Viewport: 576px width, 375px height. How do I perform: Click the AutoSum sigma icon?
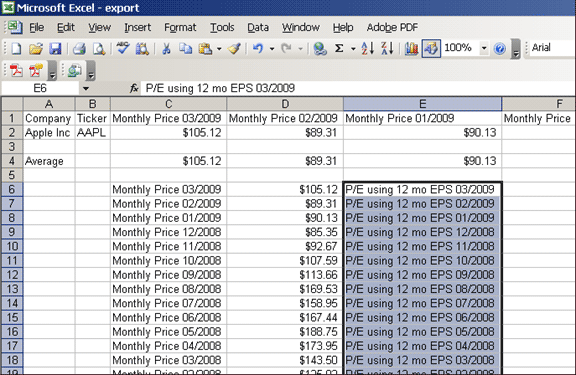point(339,48)
